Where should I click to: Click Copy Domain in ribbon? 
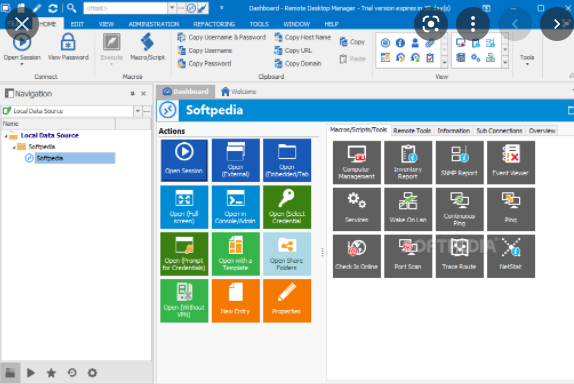(x=298, y=64)
